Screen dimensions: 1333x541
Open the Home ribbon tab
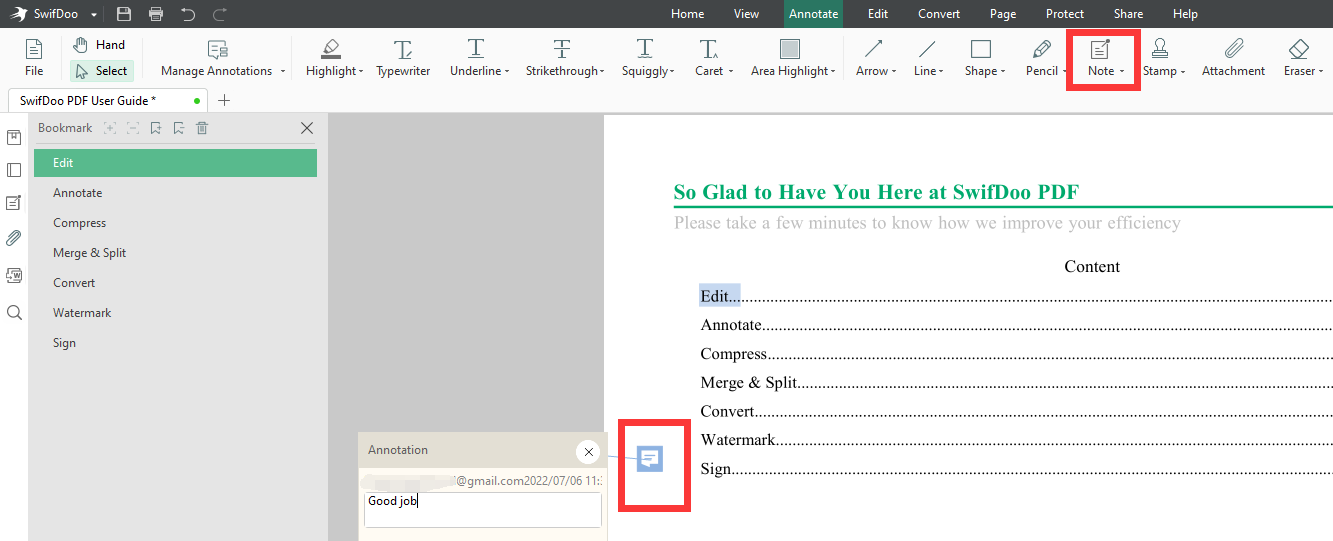(687, 14)
